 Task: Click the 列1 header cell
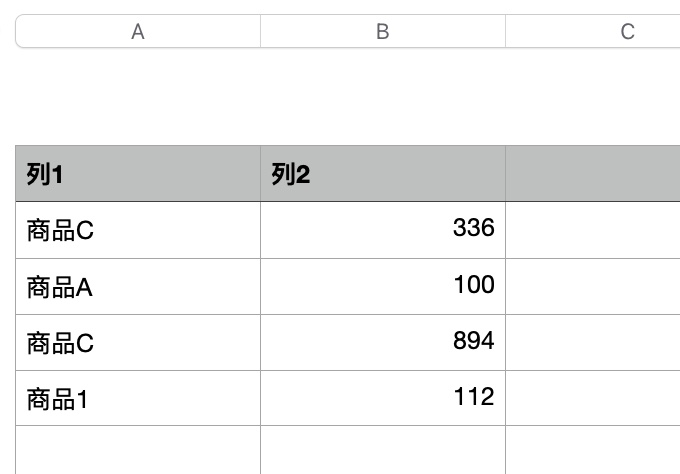coord(138,174)
